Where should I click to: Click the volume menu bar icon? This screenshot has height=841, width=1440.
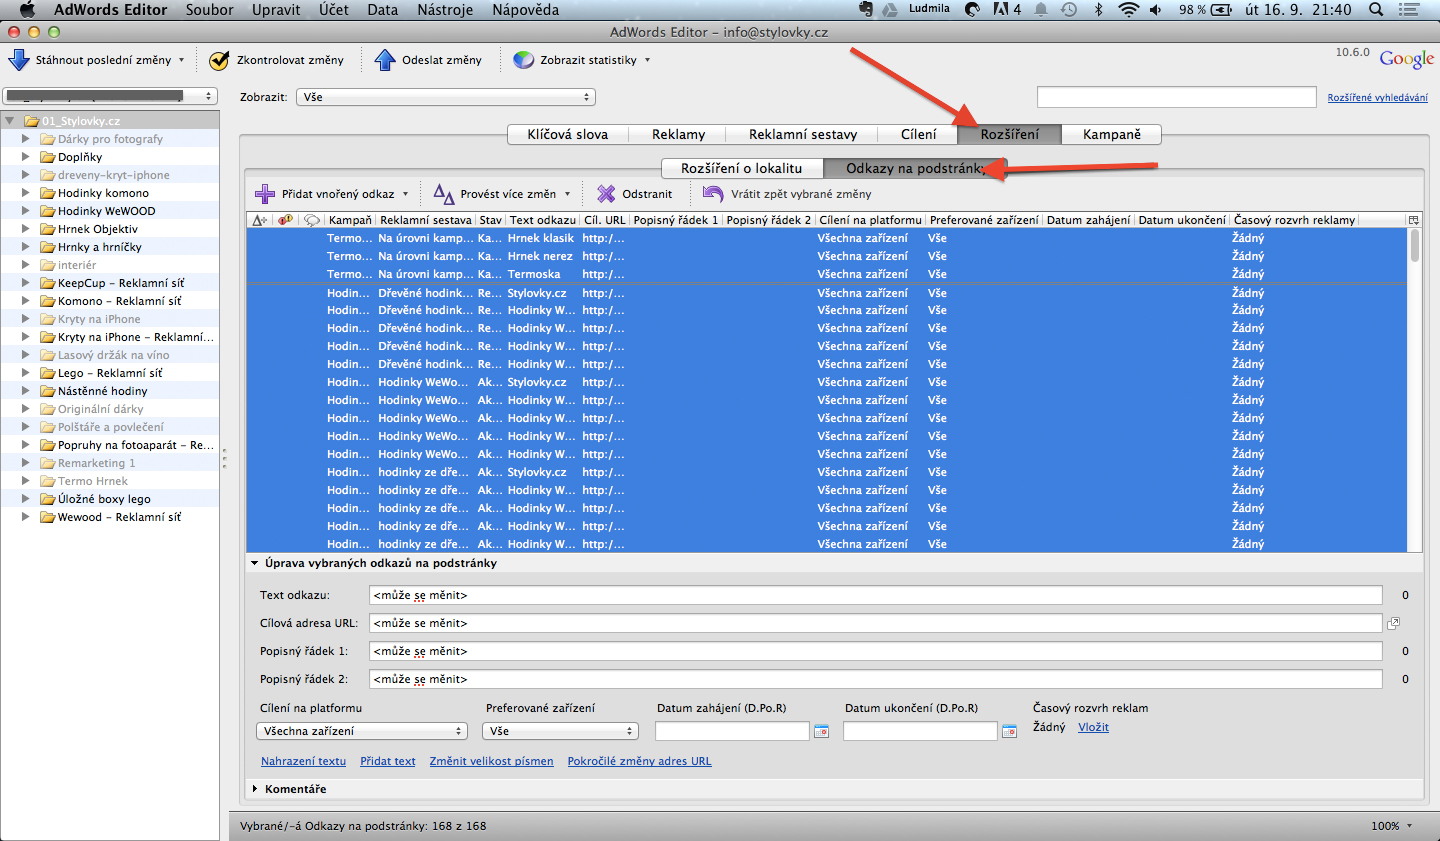1156,10
